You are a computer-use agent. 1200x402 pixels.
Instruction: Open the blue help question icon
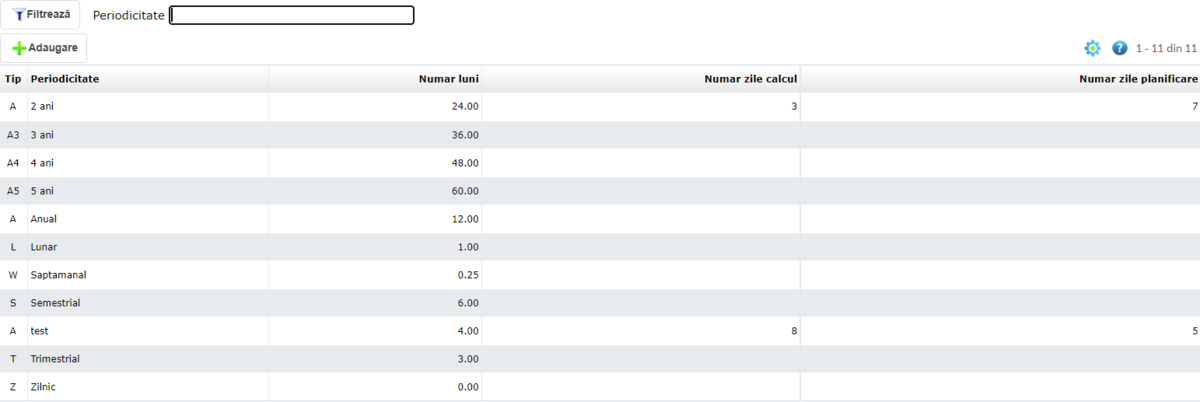click(x=1119, y=48)
